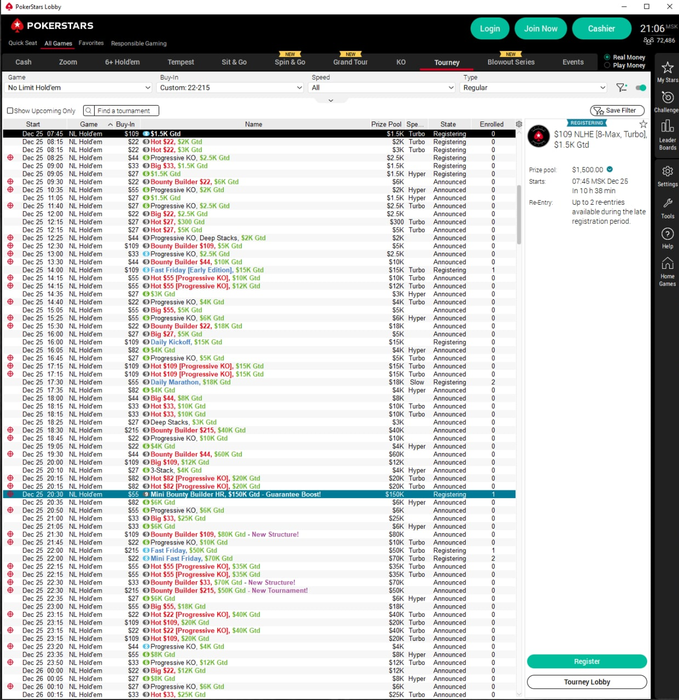679x700 pixels.
Task: Open the Game dropdown No Limit Hold'em
Action: pyautogui.click(x=79, y=88)
